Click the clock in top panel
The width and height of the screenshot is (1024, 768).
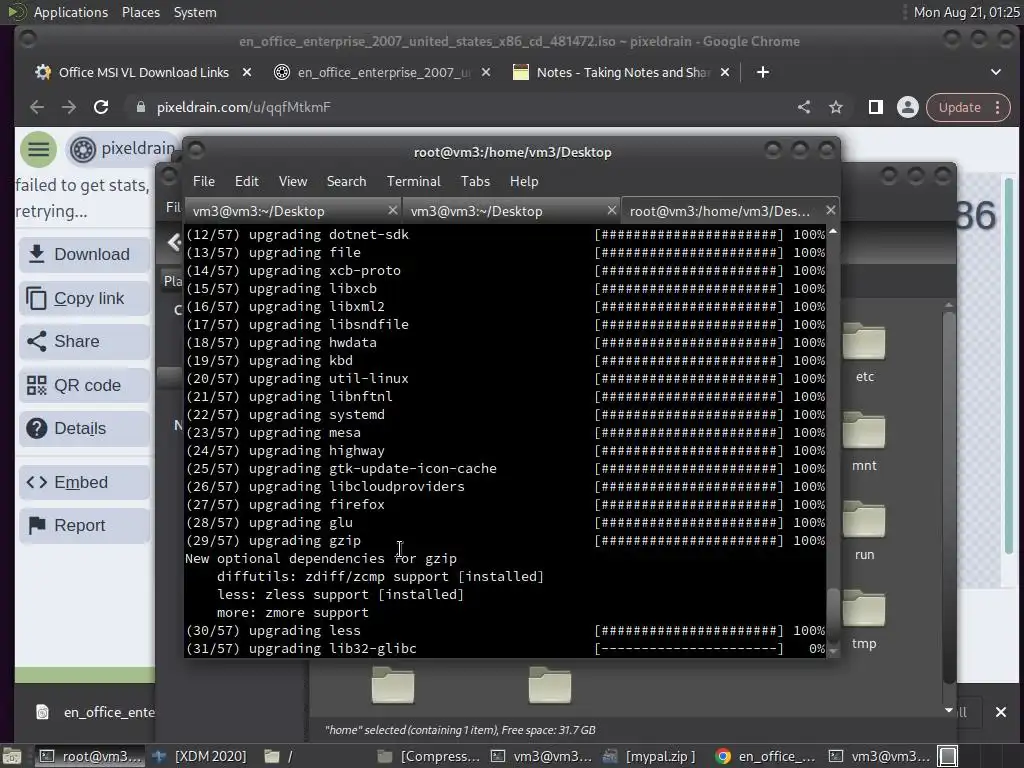(x=967, y=12)
